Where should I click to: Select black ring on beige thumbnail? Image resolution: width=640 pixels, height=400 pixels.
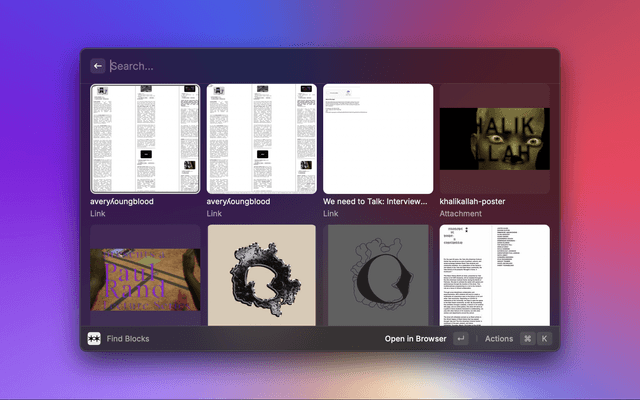click(x=261, y=275)
